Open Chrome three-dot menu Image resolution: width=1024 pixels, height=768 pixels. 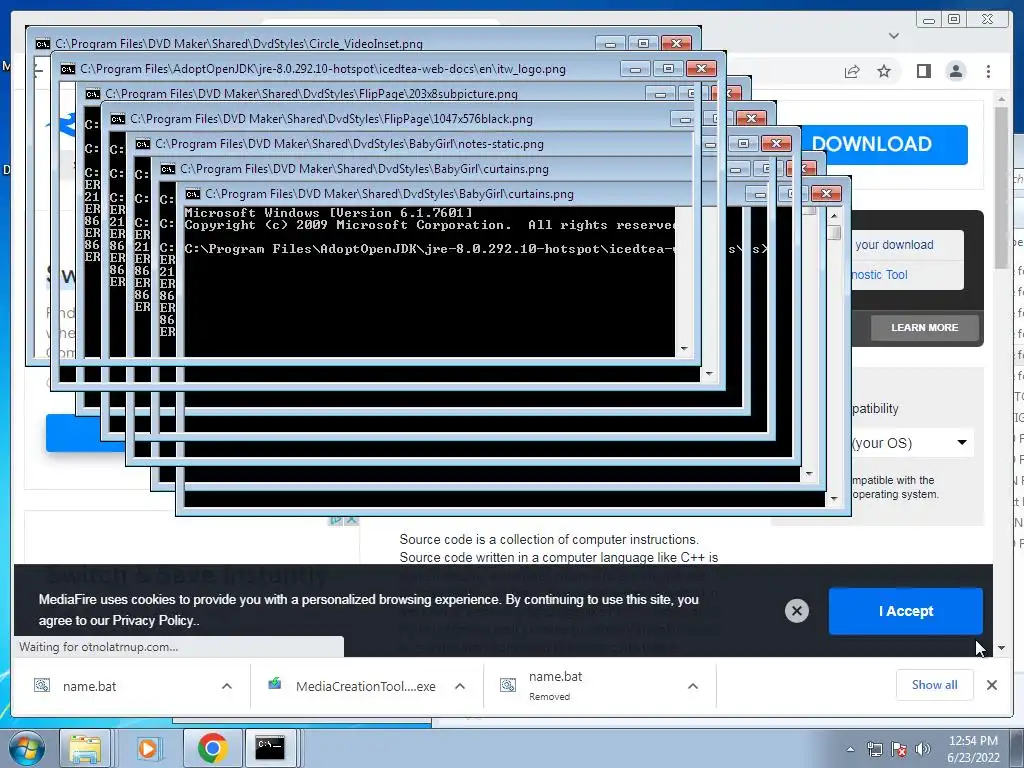(x=988, y=71)
